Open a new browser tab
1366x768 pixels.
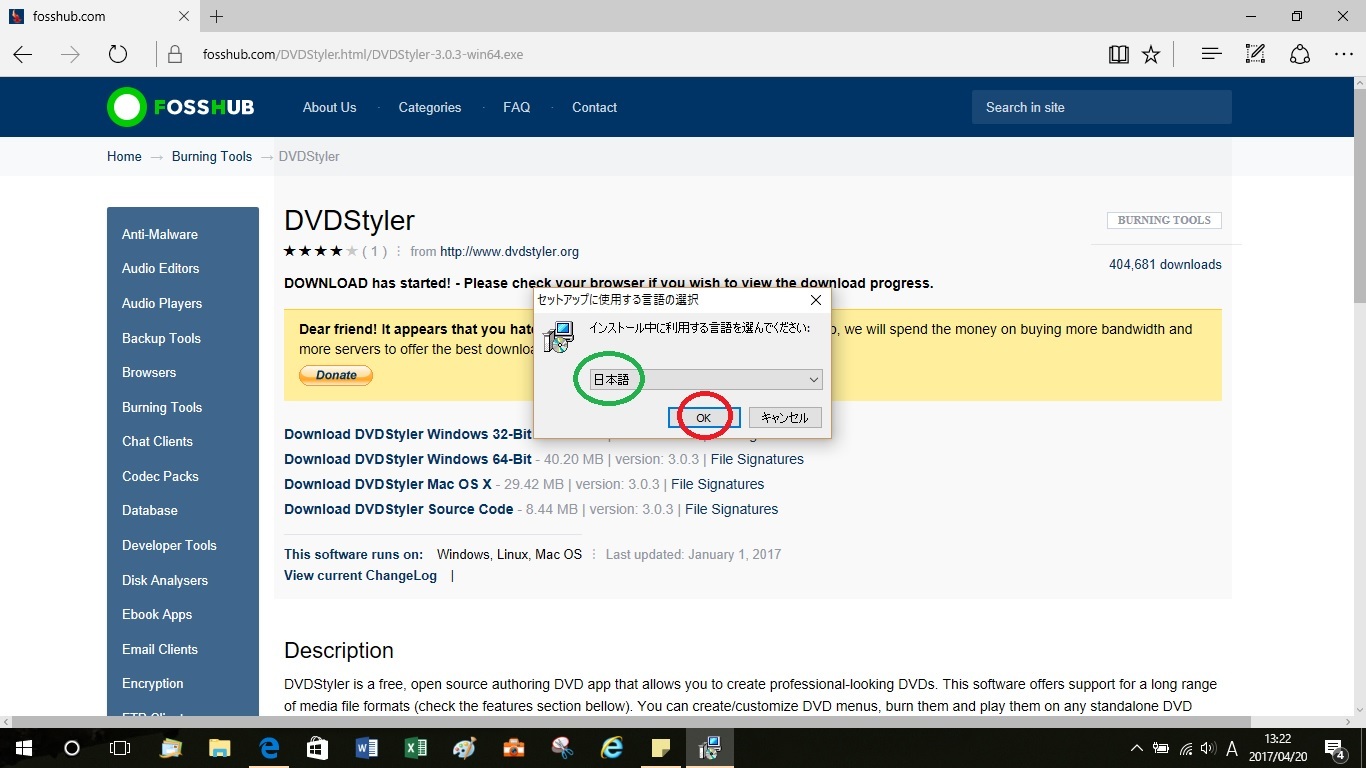[x=217, y=16]
